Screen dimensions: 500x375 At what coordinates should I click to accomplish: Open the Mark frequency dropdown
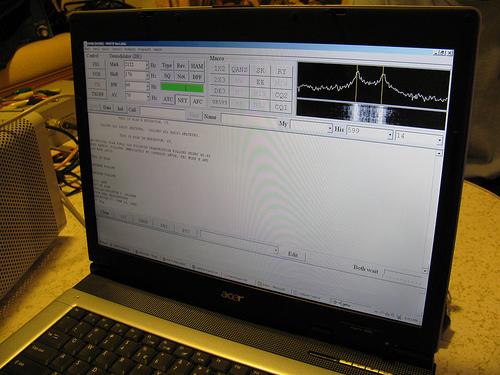[147, 66]
